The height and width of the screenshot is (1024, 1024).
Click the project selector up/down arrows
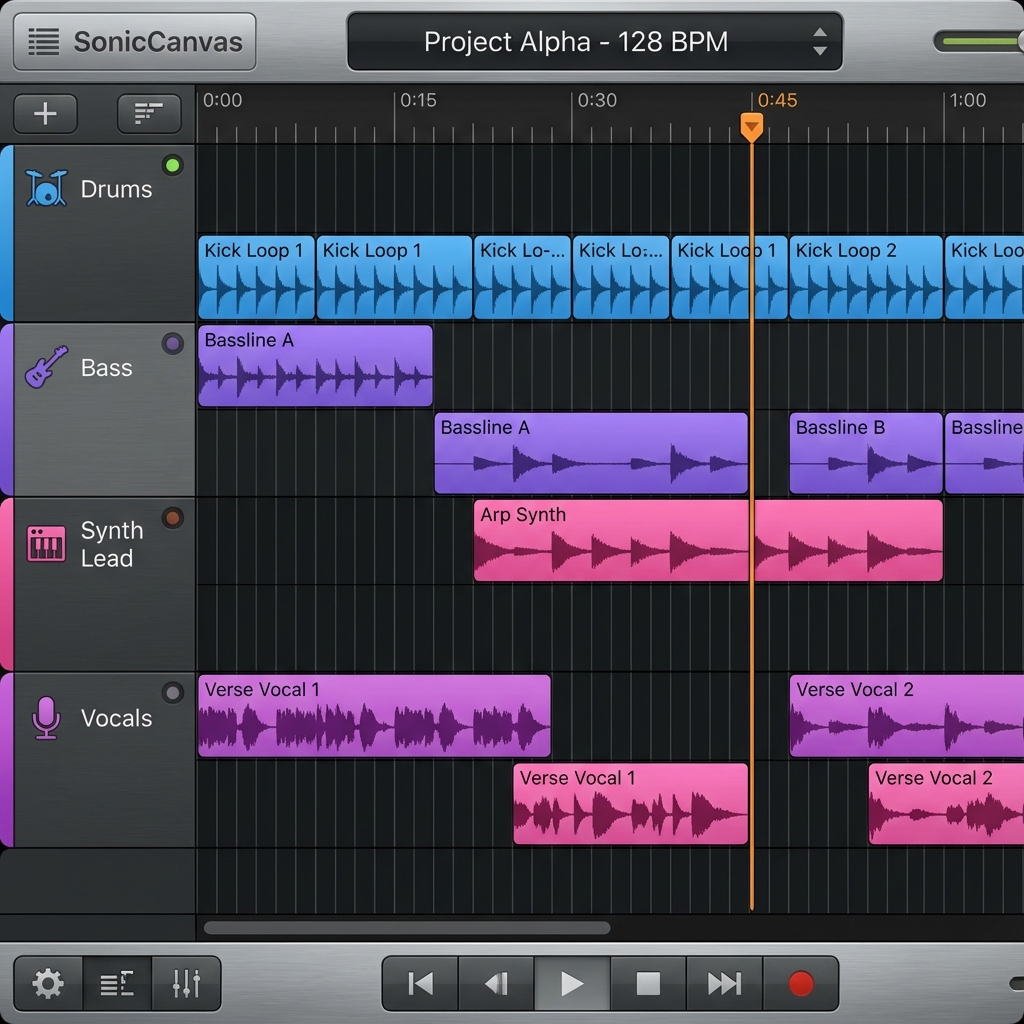pyautogui.click(x=819, y=42)
